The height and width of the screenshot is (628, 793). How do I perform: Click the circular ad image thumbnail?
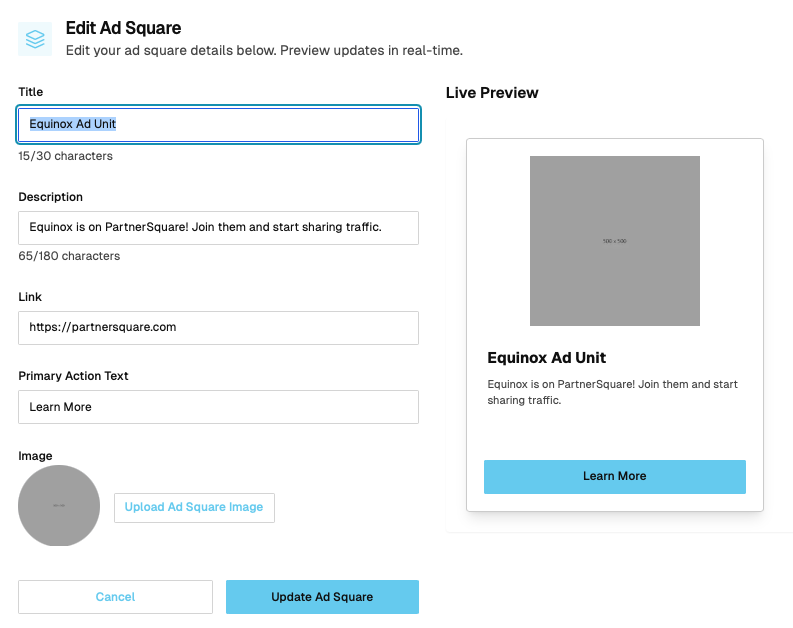coord(59,506)
